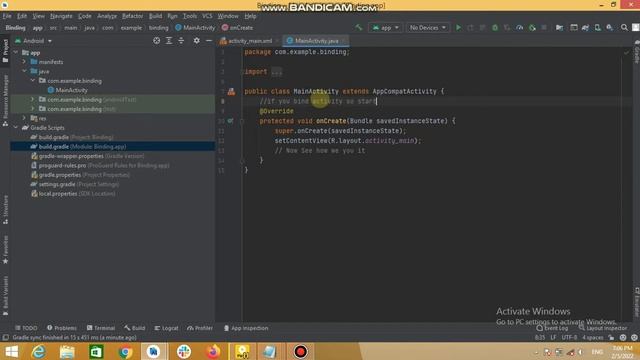Open the Android view selector dropdown
The image size is (640, 360).
(33, 41)
